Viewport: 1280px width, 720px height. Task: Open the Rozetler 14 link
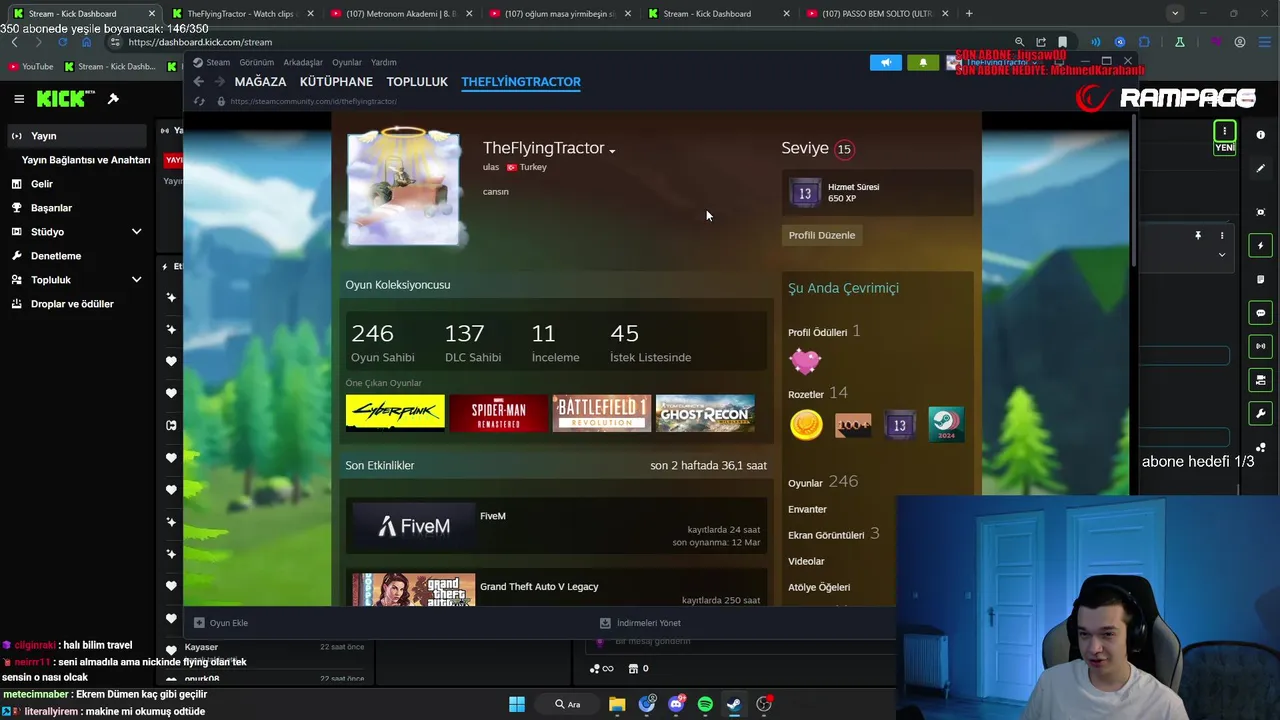tap(818, 394)
